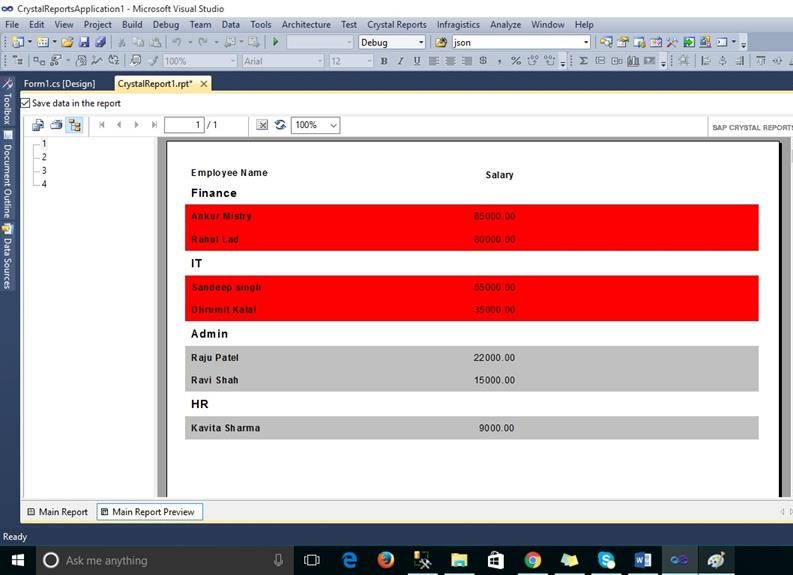Switch to the Form1.cs [Design] tab
Image resolution: width=793 pixels, height=575 pixels.
pyautogui.click(x=59, y=84)
